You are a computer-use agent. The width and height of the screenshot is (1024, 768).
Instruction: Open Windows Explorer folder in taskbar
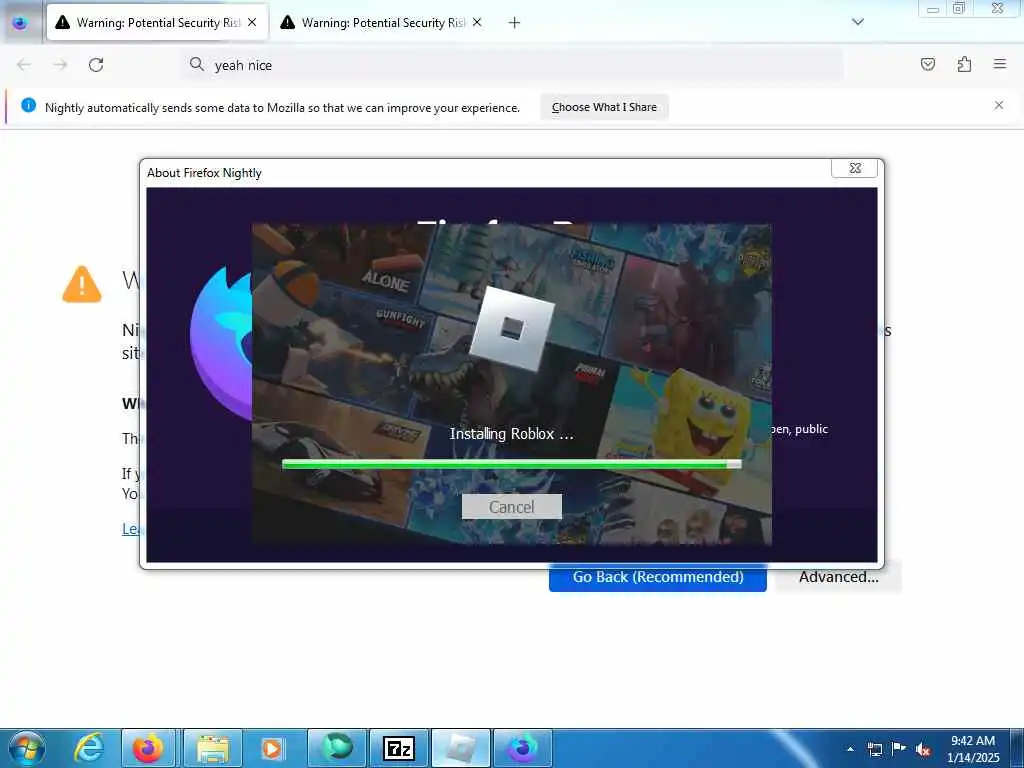pyautogui.click(x=212, y=748)
